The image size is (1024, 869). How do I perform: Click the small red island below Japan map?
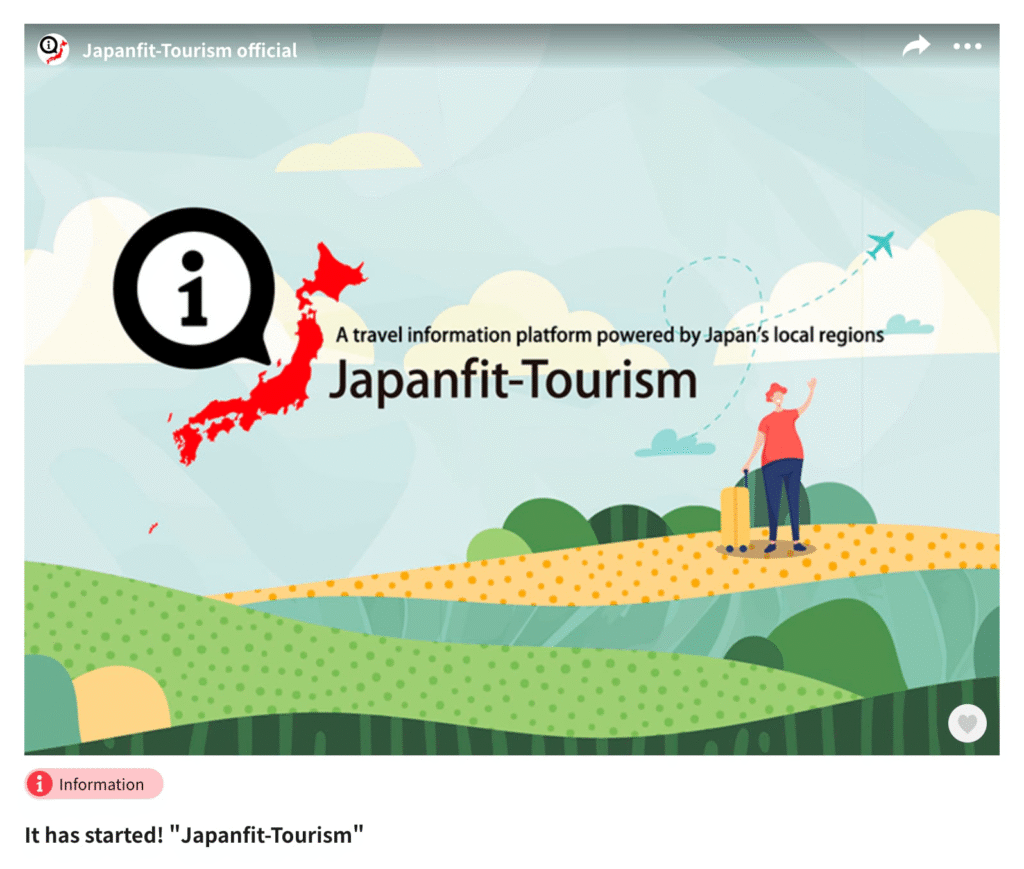(x=153, y=527)
